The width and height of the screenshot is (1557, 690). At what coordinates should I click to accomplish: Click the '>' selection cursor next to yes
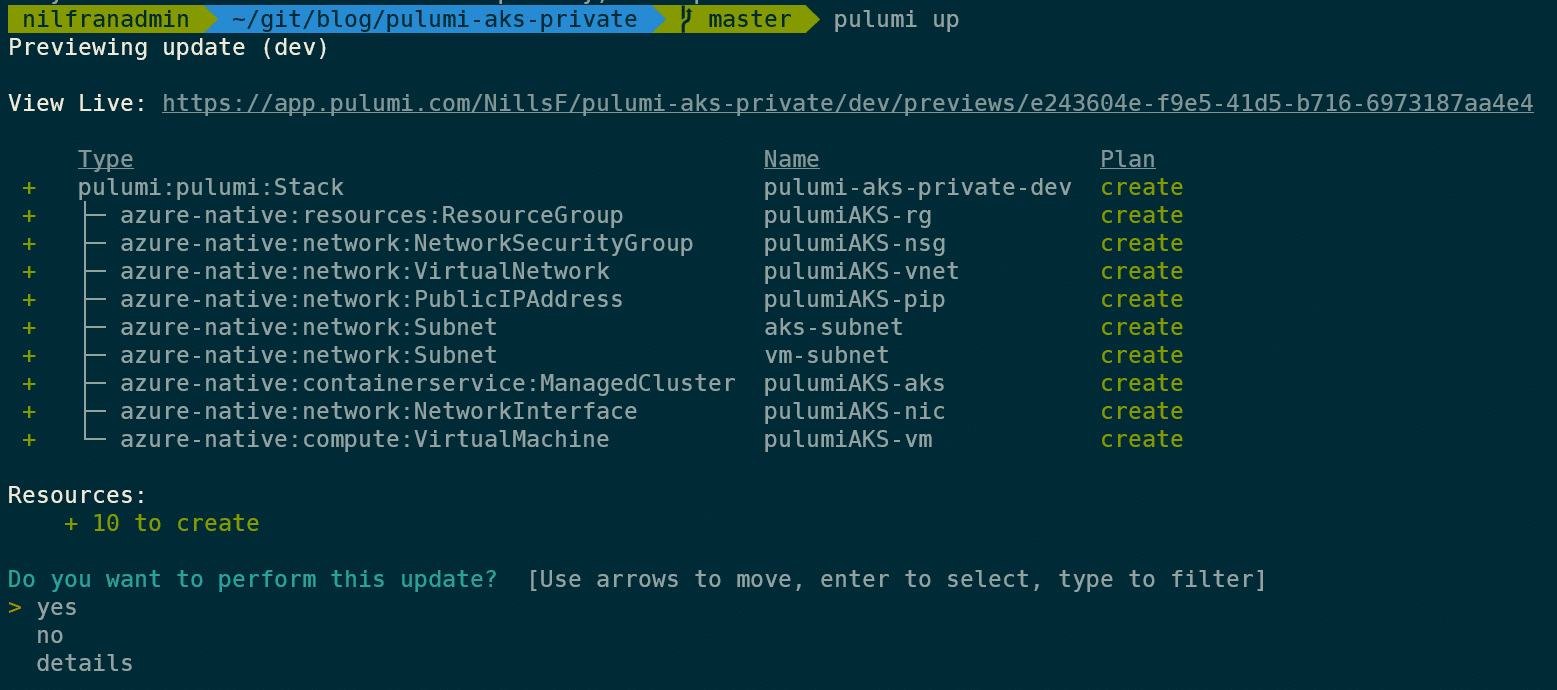pyautogui.click(x=15, y=607)
